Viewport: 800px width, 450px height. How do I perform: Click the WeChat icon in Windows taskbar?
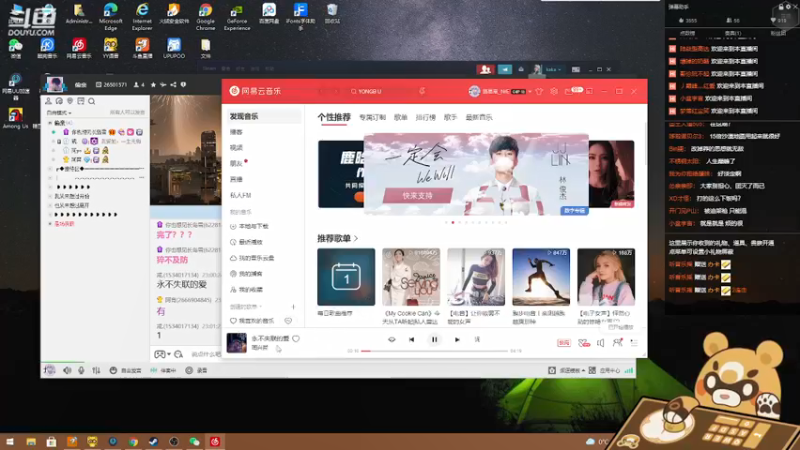tap(194, 441)
